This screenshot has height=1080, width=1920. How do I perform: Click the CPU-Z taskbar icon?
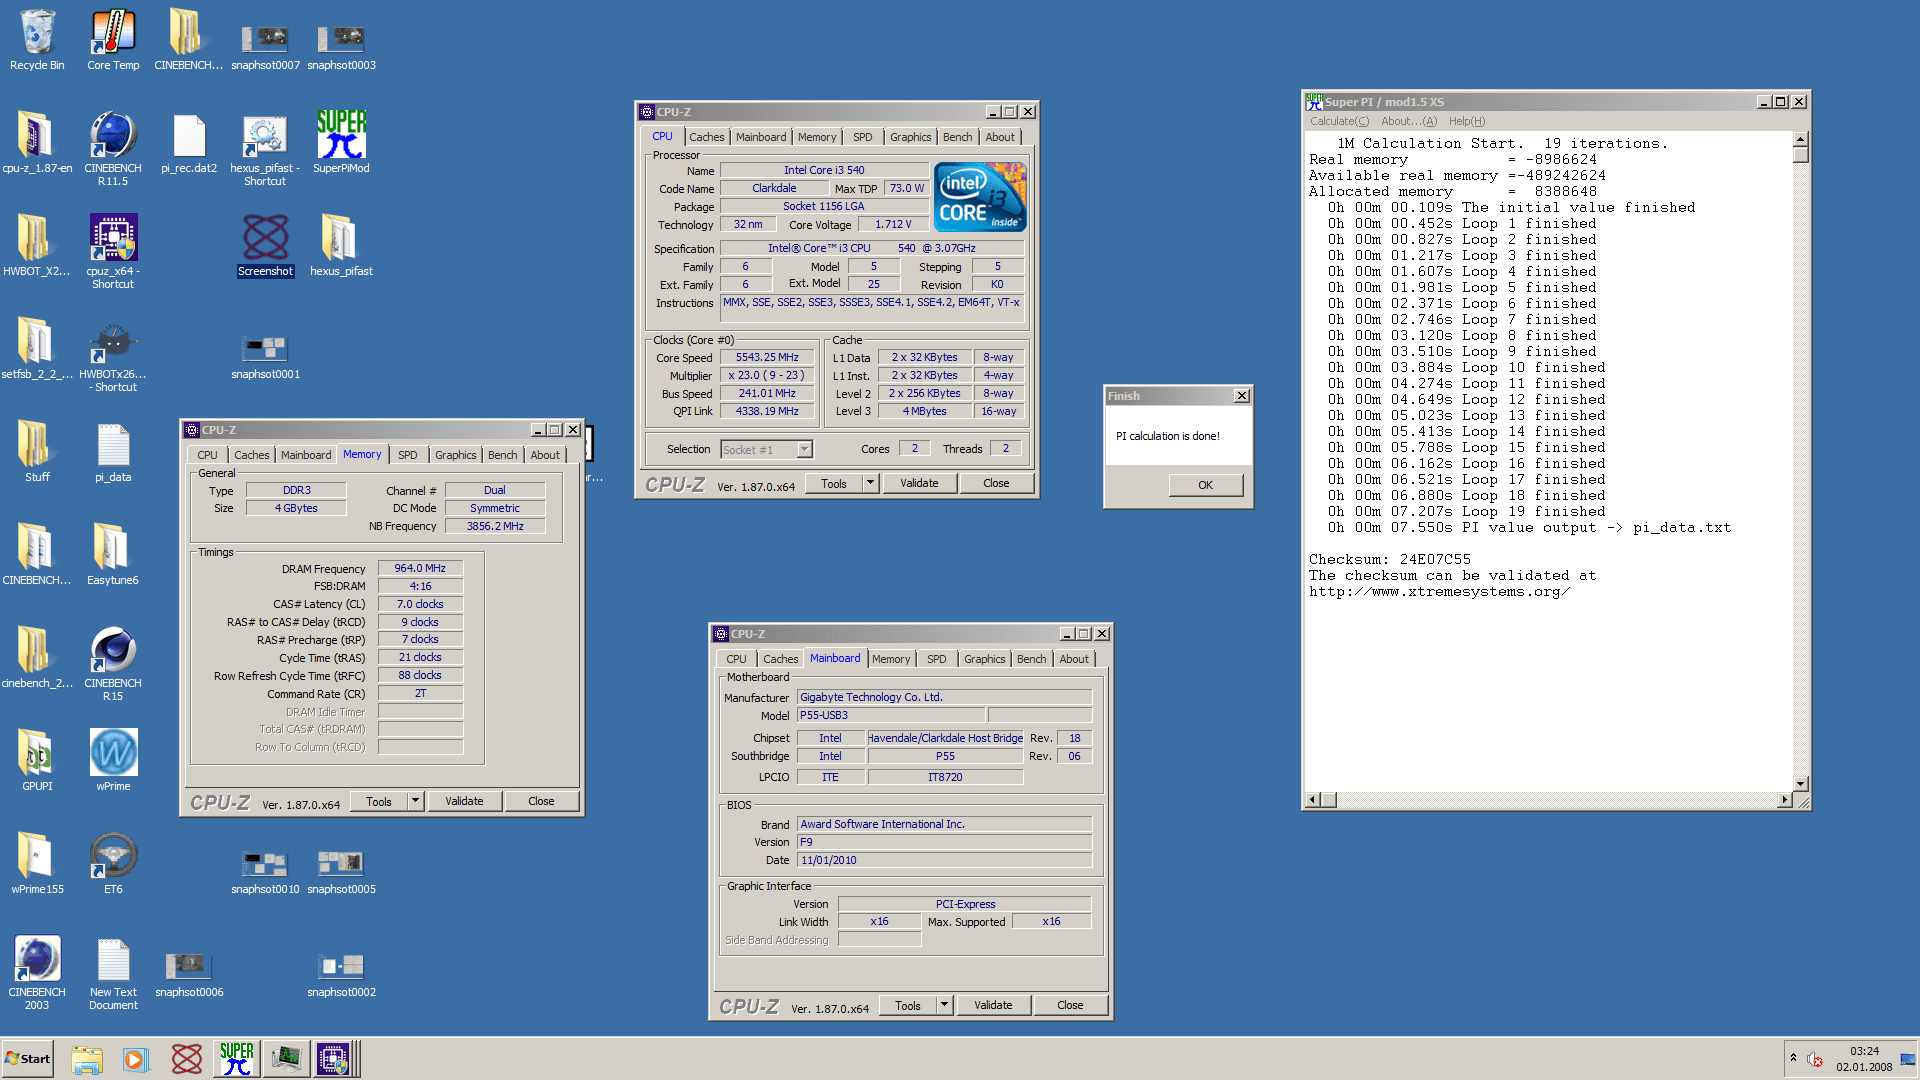click(333, 1058)
